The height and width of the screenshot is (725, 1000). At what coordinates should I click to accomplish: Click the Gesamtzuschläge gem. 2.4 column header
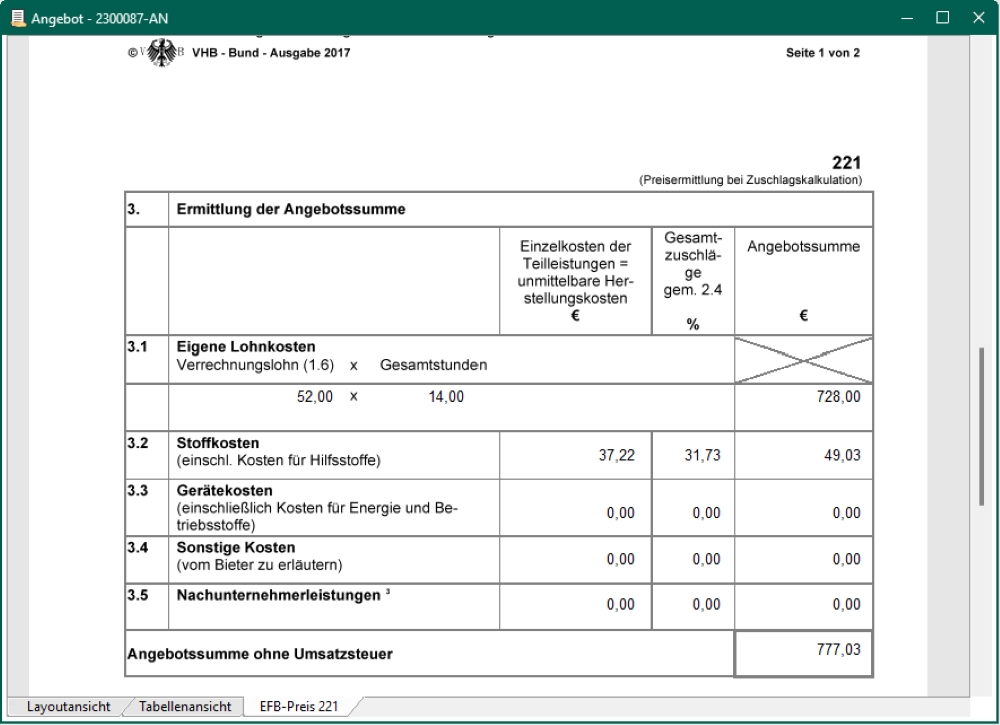(693, 281)
